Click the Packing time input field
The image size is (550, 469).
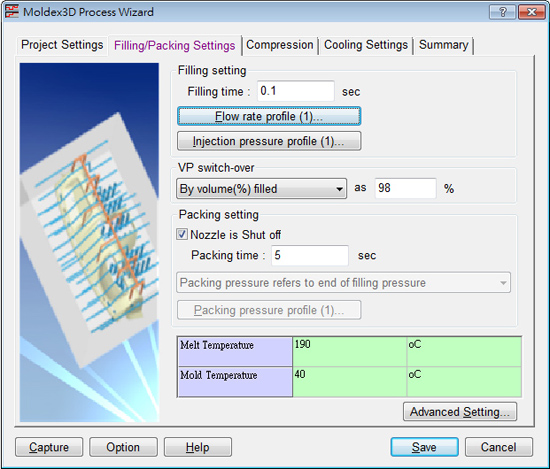310,255
